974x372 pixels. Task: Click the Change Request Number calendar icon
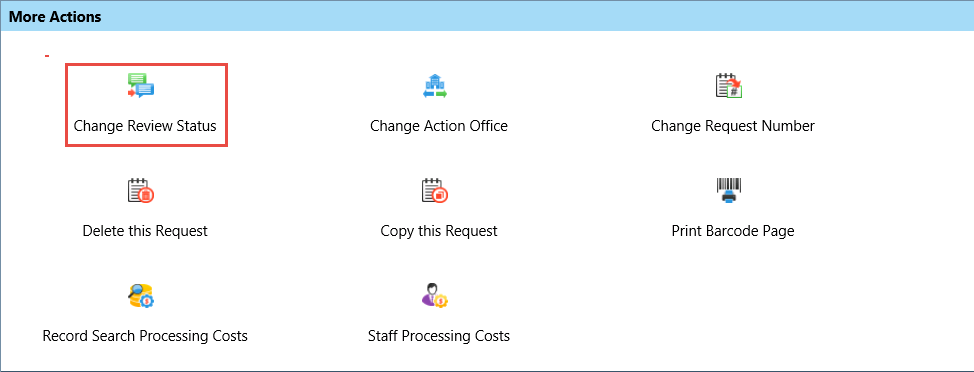click(729, 86)
